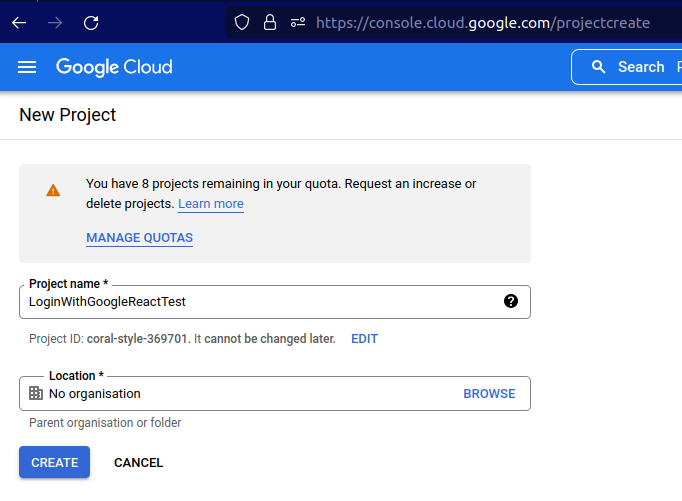The width and height of the screenshot is (682, 501).
Task: Click the orange quota warning triangle icon
Action: [53, 190]
